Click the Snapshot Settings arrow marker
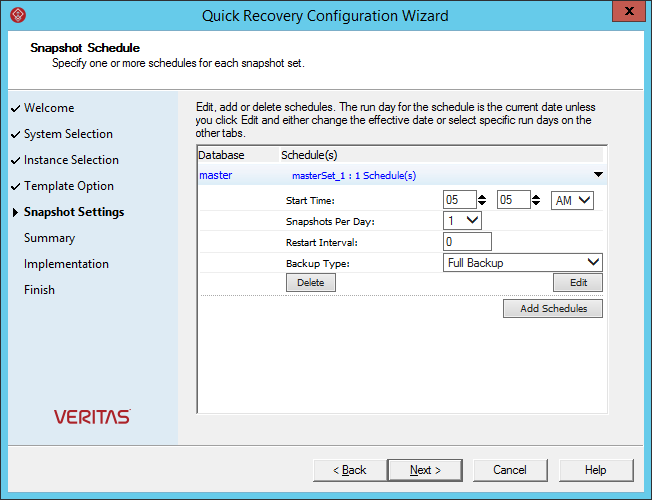 click(15, 213)
